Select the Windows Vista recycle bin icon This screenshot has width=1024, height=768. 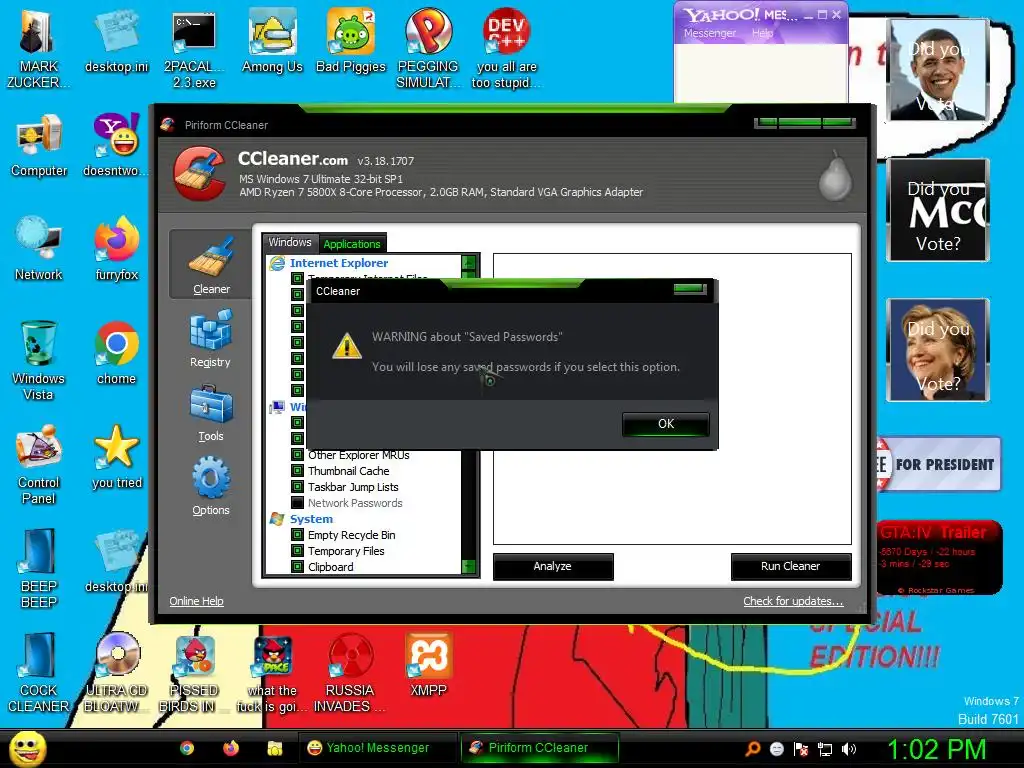(38, 361)
